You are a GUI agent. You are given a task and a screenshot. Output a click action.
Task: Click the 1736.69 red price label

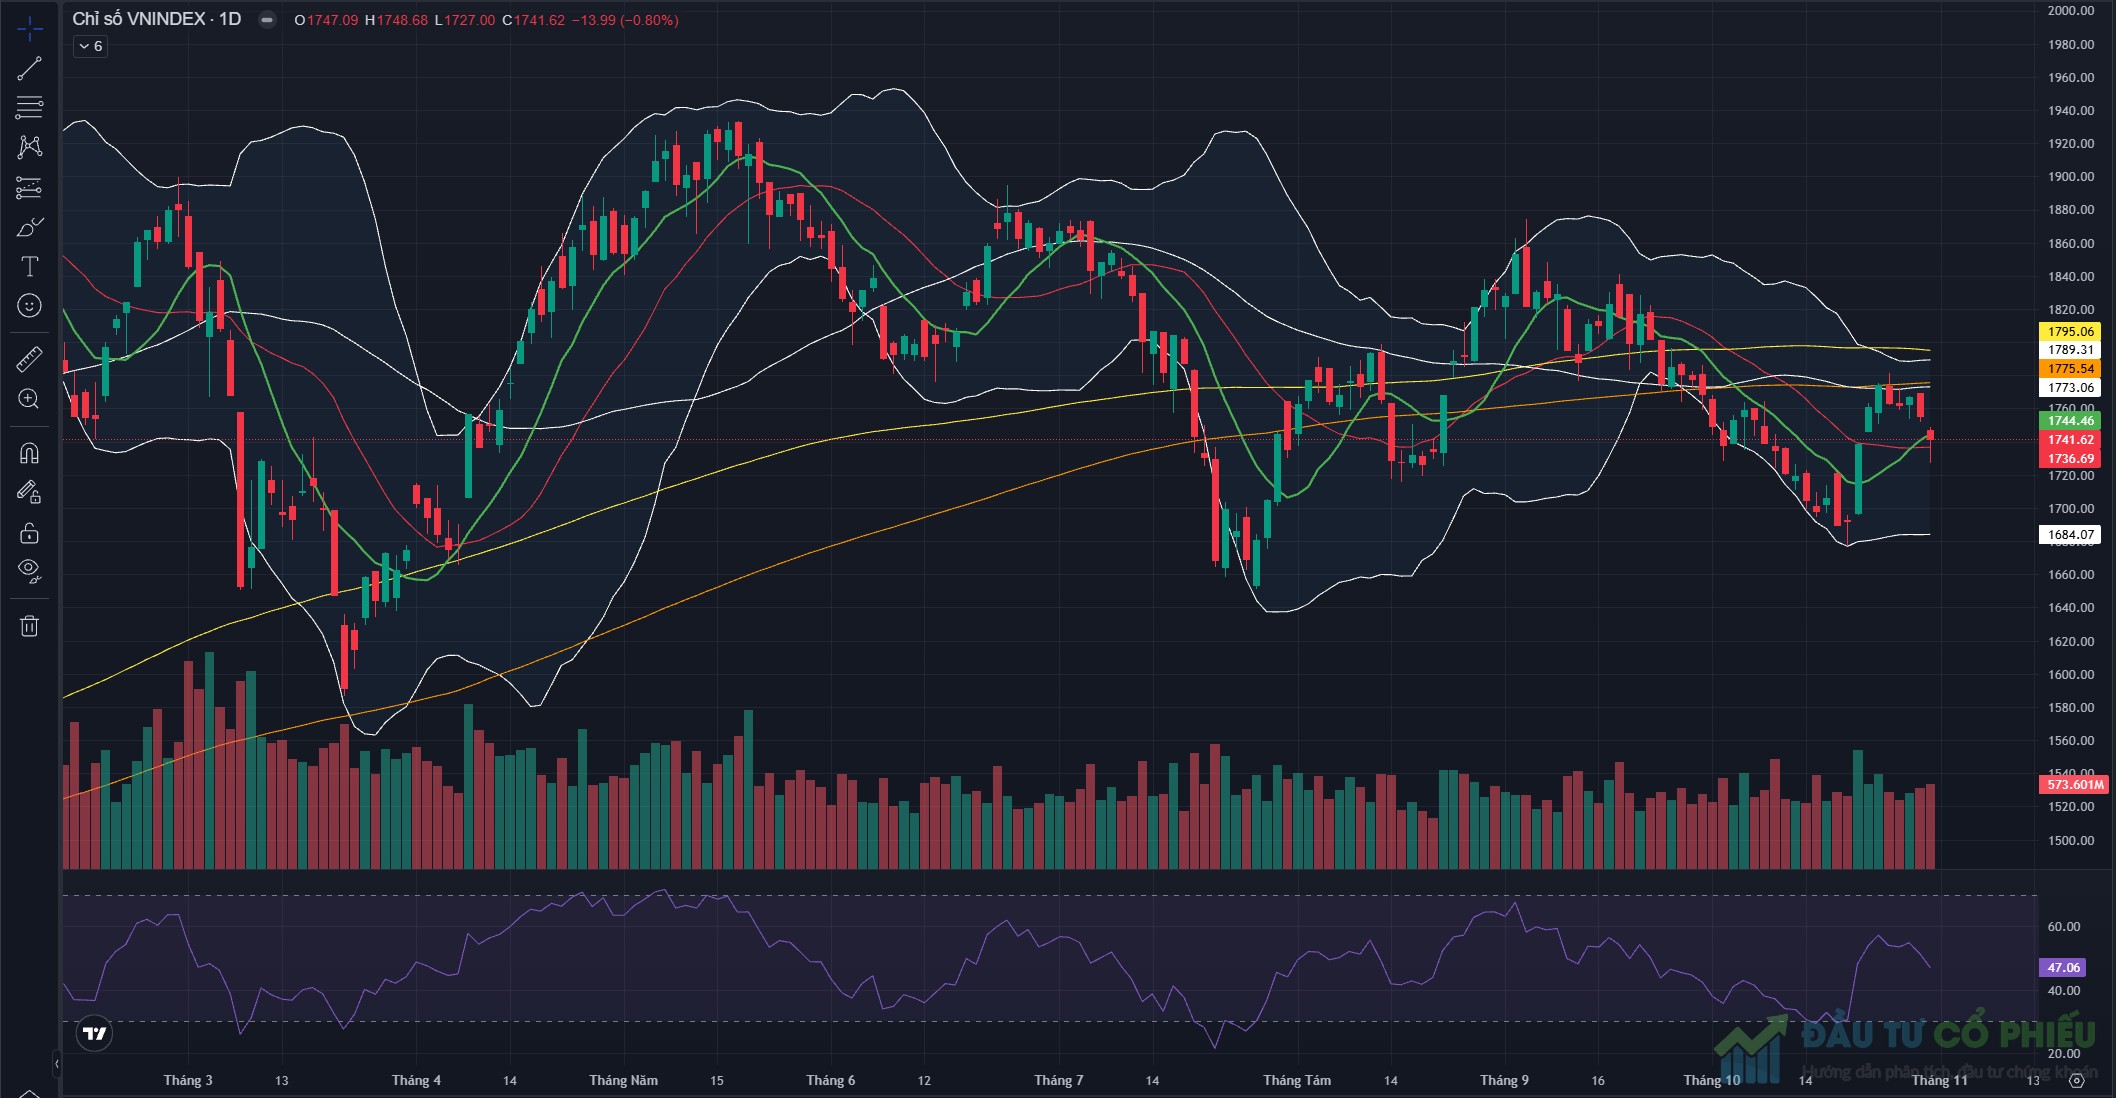pyautogui.click(x=2070, y=459)
